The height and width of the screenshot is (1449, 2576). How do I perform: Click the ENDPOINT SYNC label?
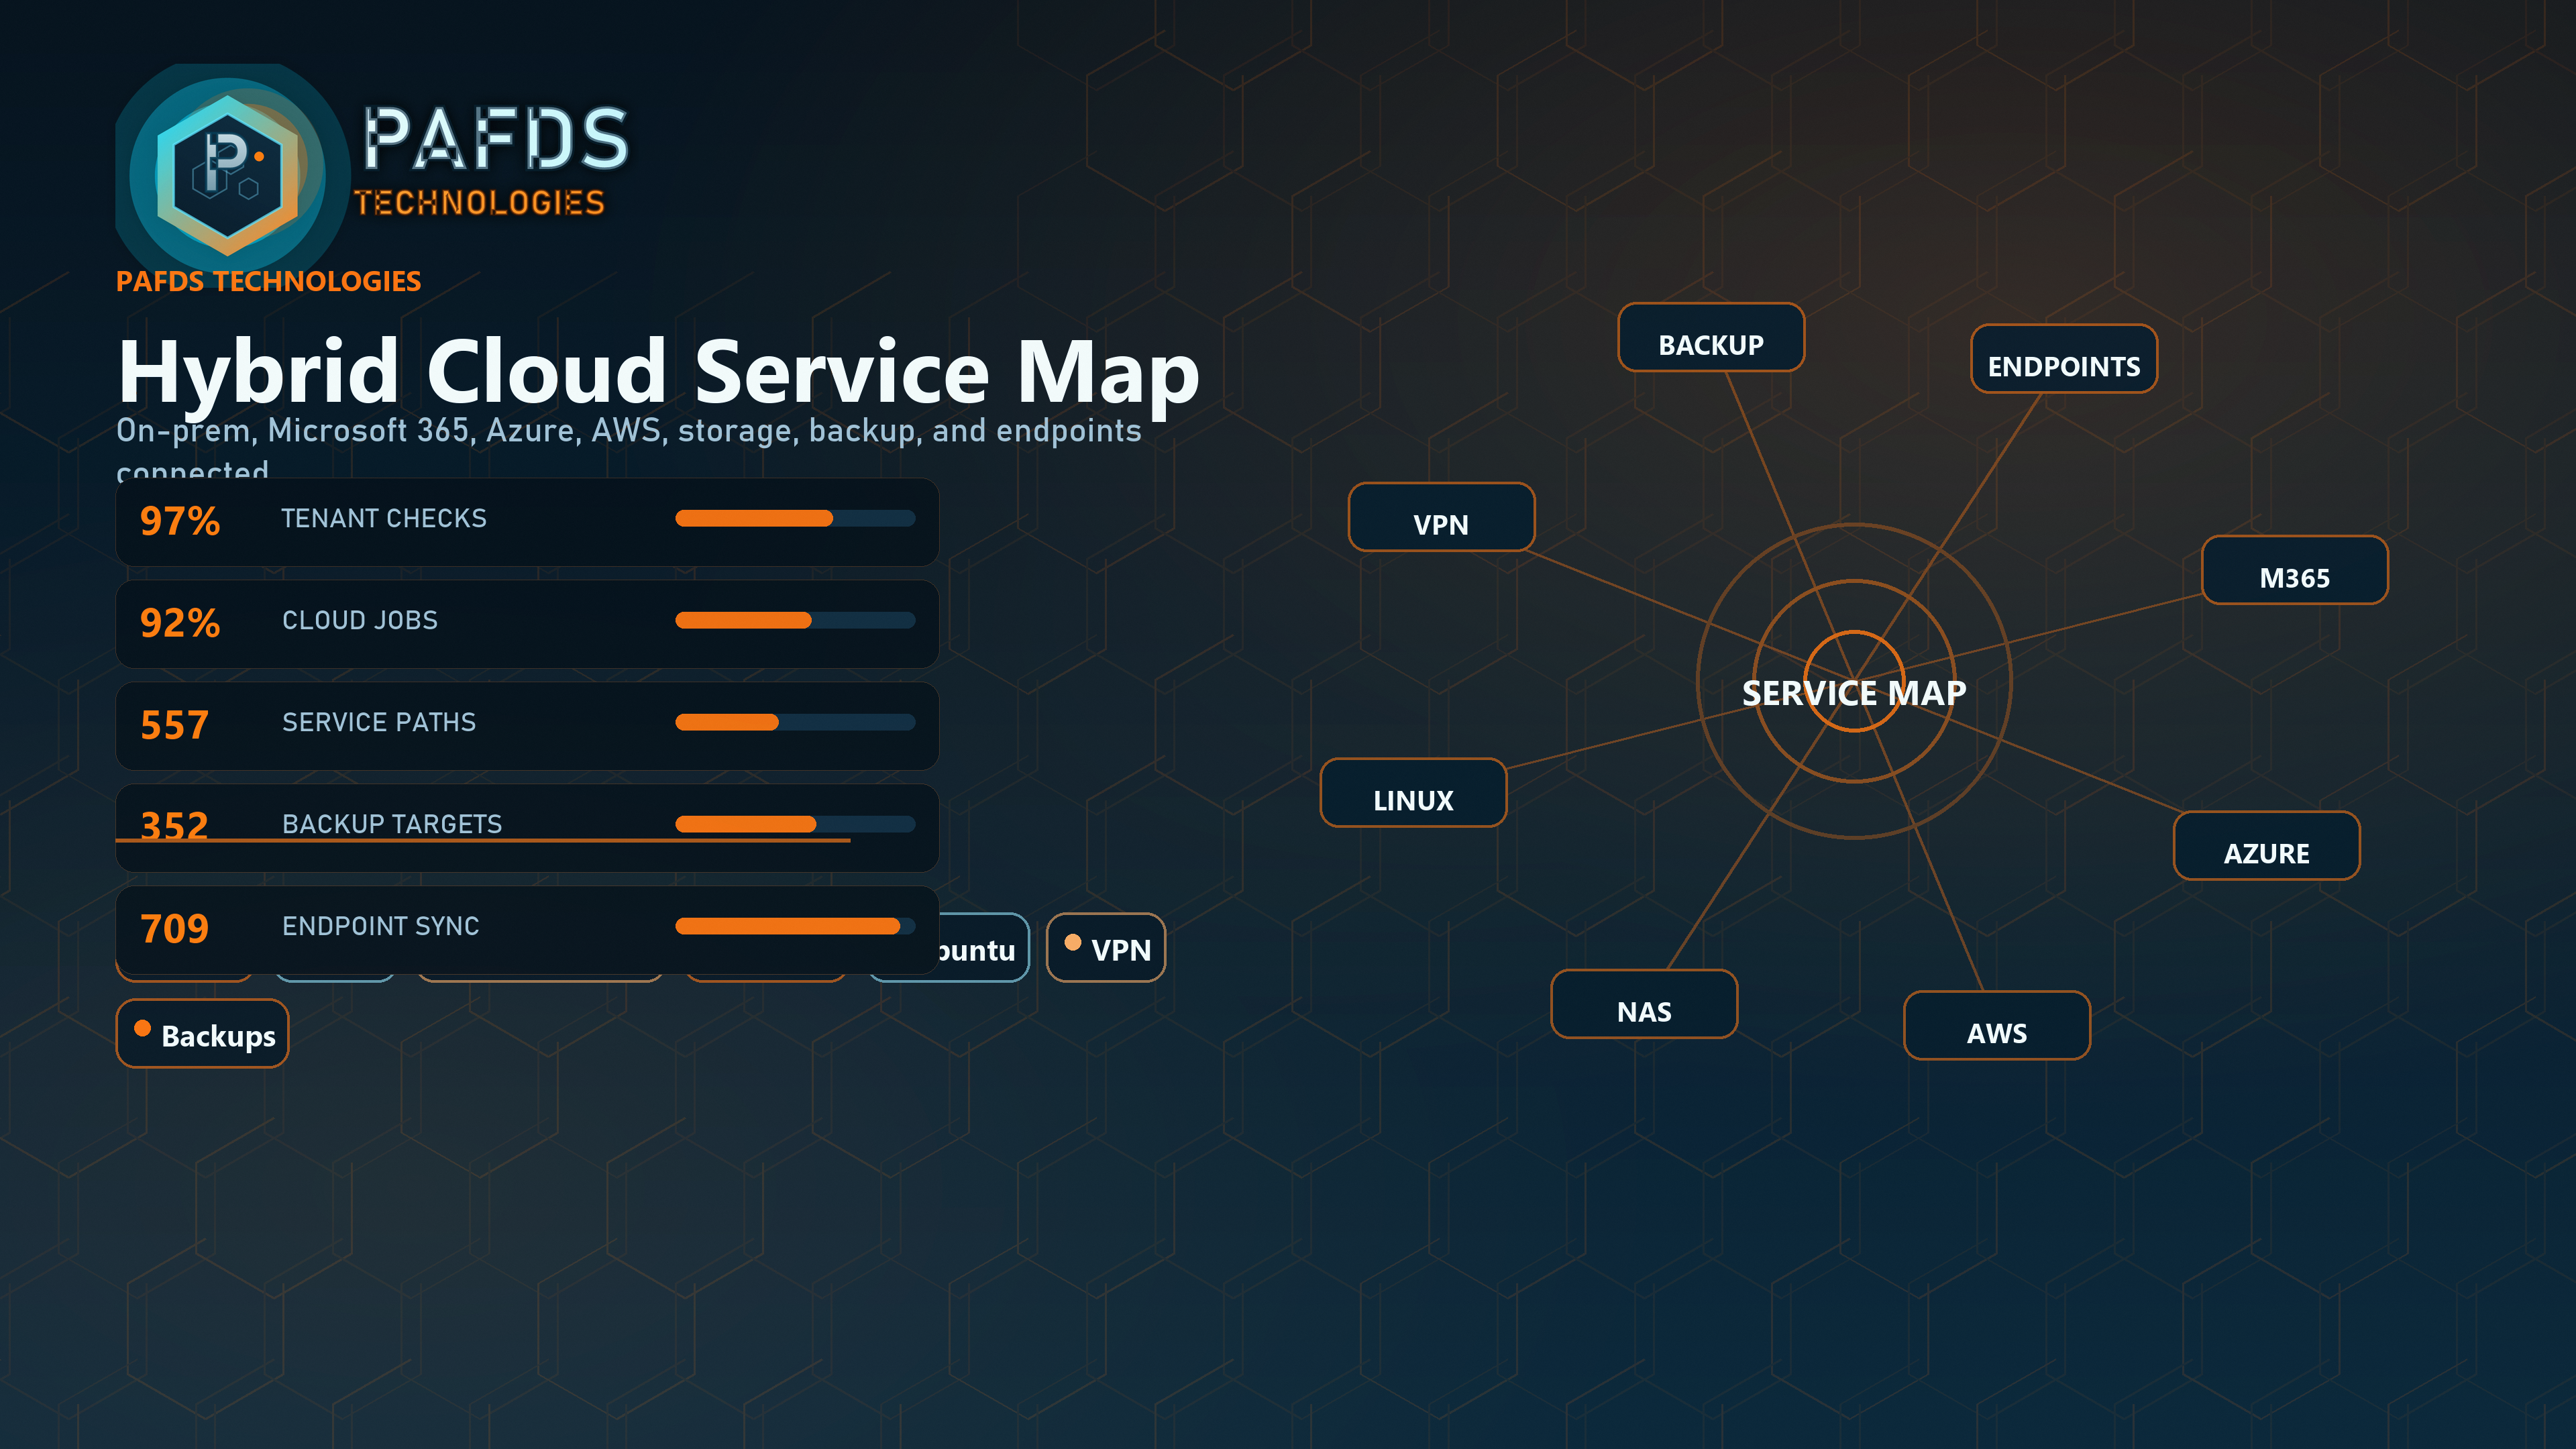coord(381,926)
